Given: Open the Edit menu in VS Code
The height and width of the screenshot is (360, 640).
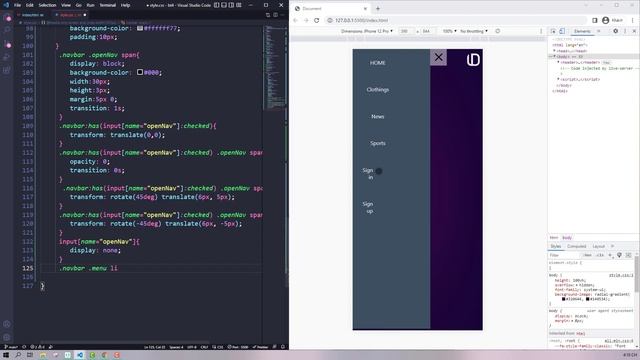Looking at the screenshot, I should [30, 5].
